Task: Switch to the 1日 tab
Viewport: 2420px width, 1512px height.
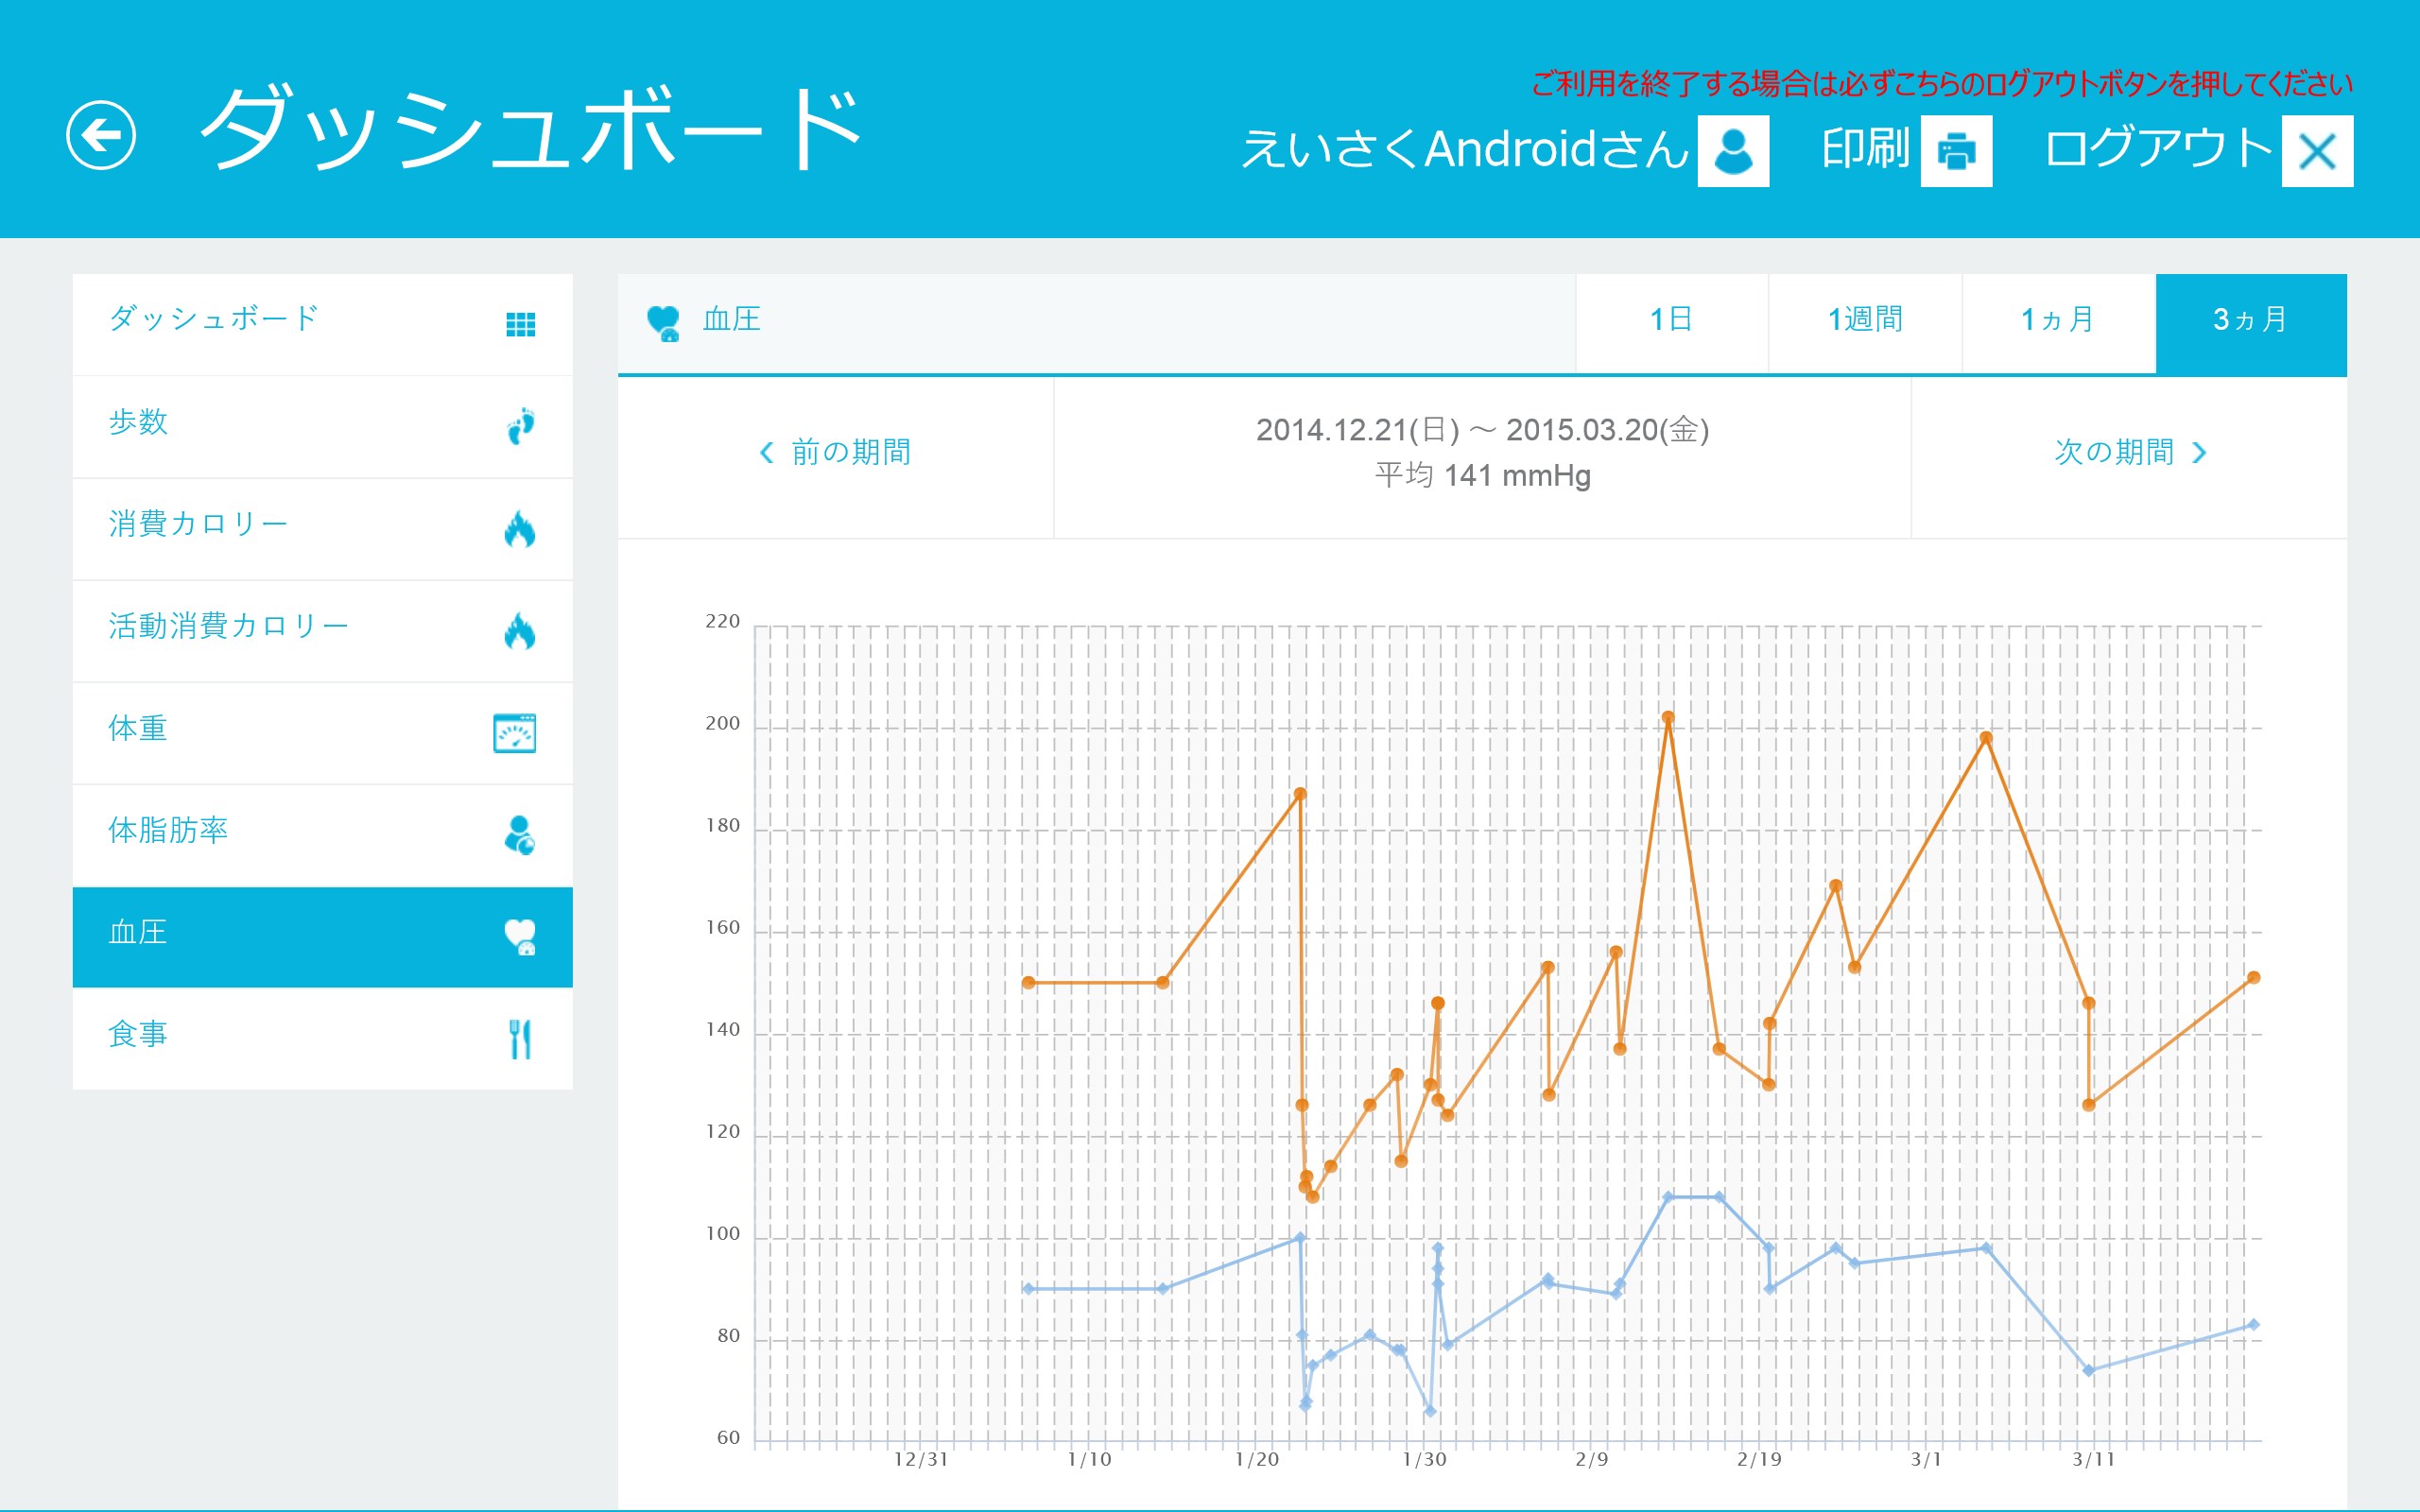Action: [x=1671, y=320]
